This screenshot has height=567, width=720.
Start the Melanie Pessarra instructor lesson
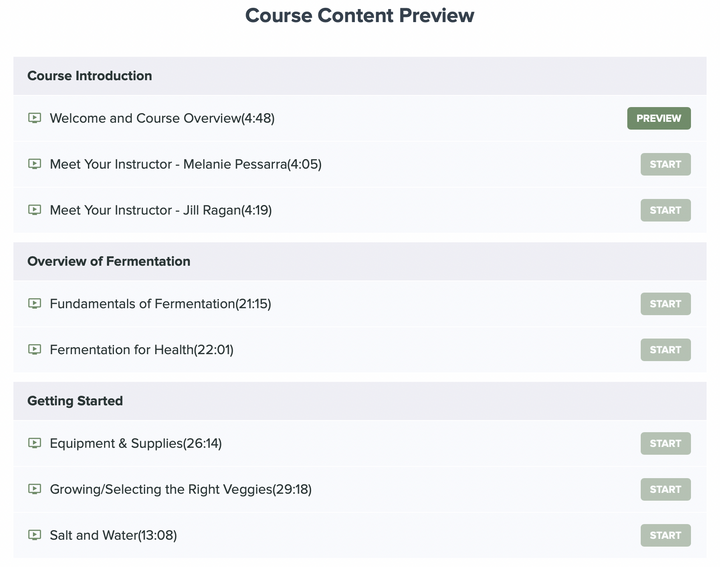pos(665,164)
